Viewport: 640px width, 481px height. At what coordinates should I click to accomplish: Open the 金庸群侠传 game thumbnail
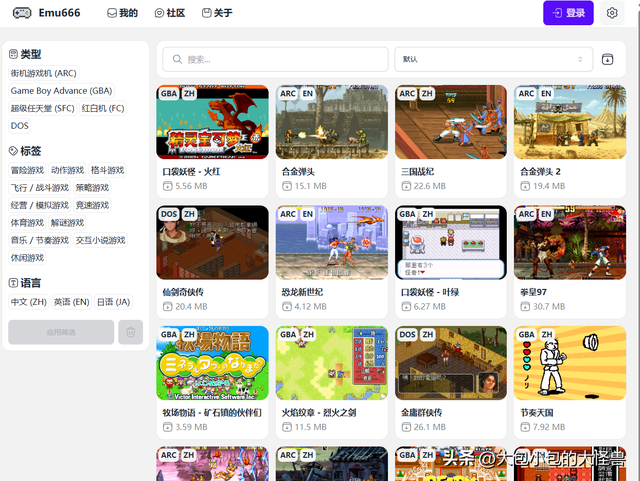coord(451,363)
